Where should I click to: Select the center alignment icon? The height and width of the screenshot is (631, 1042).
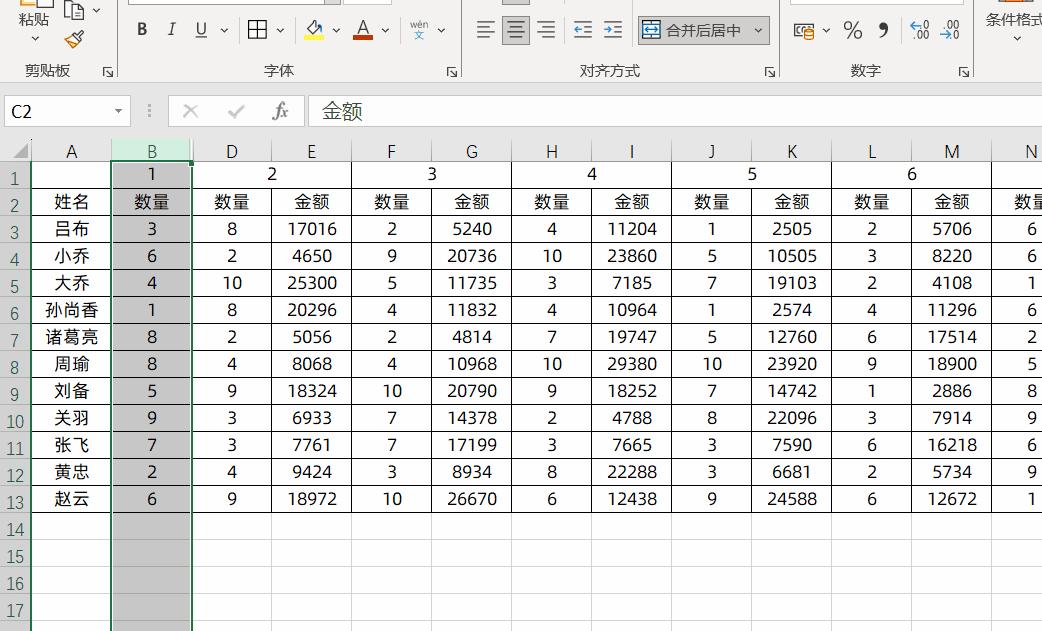click(x=515, y=30)
